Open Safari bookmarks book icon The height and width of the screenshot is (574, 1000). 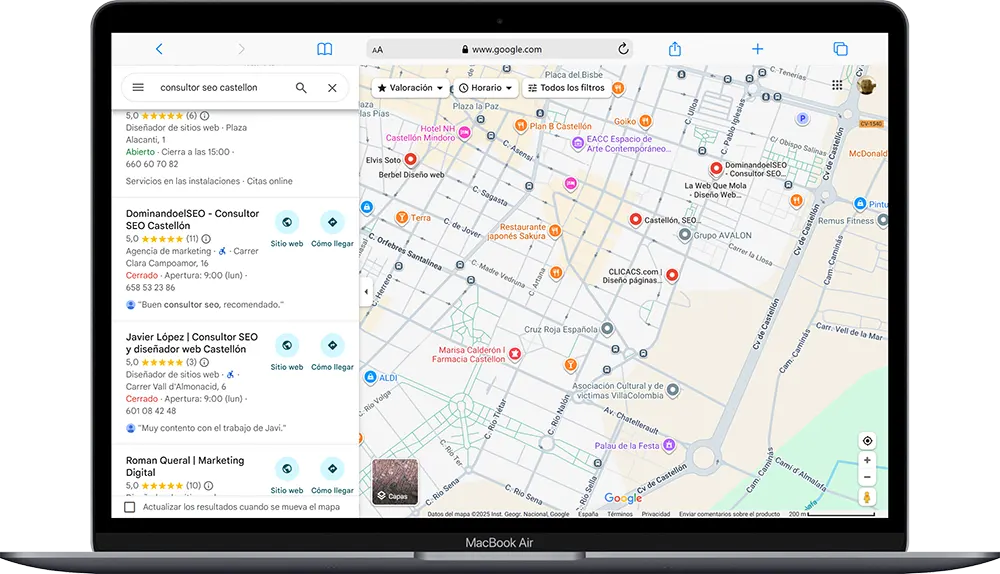tap(324, 49)
